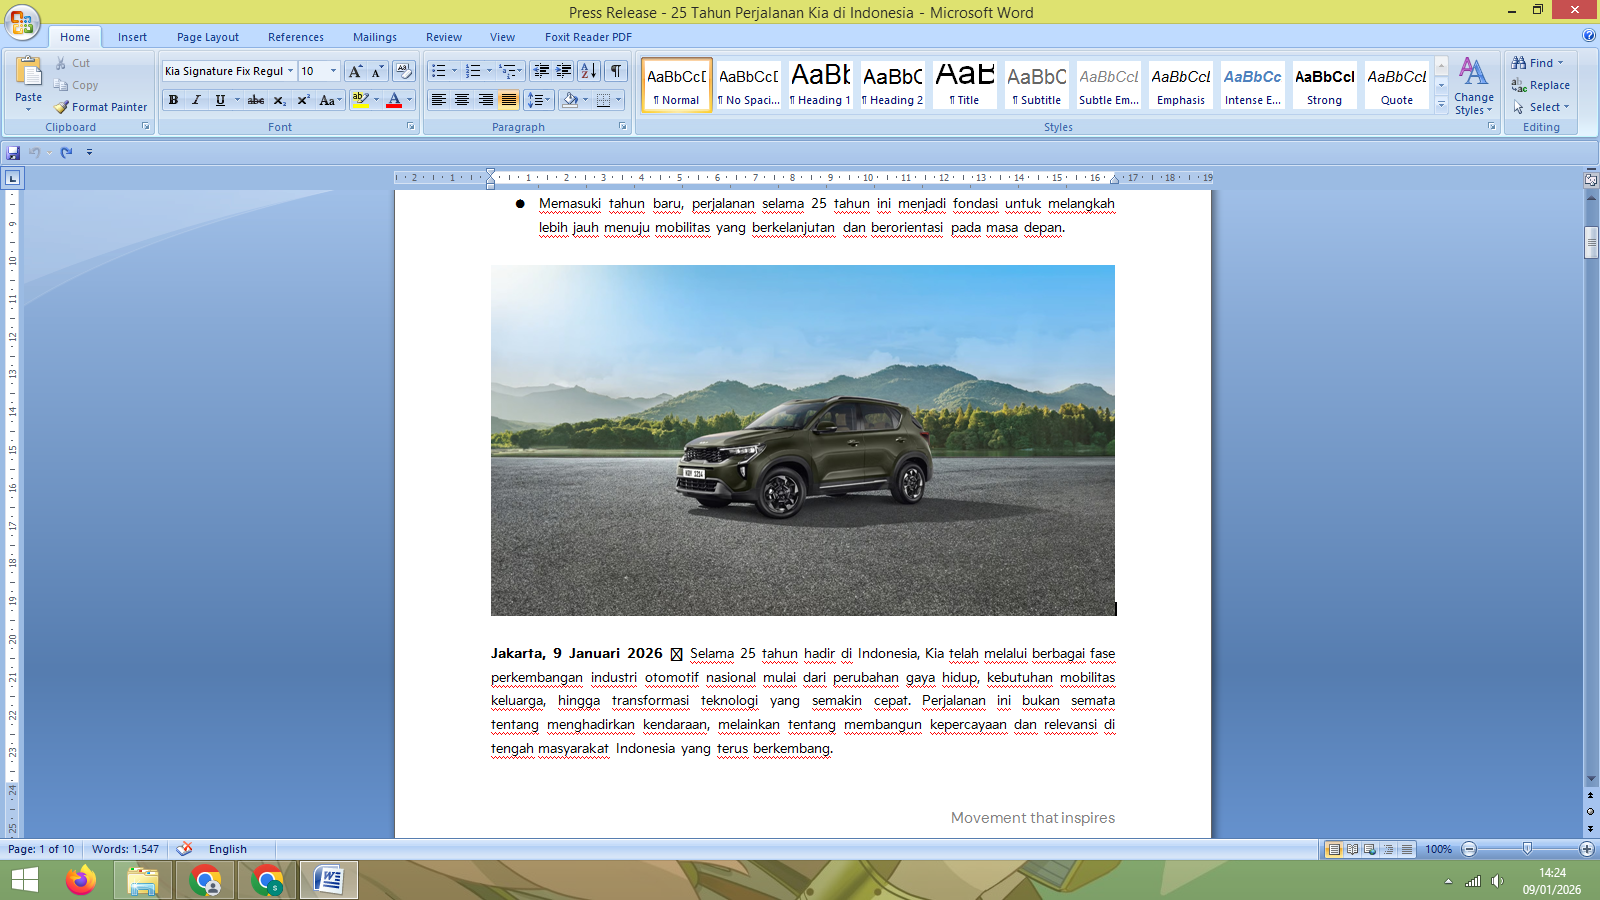Open Firefox from the taskbar

(80, 881)
